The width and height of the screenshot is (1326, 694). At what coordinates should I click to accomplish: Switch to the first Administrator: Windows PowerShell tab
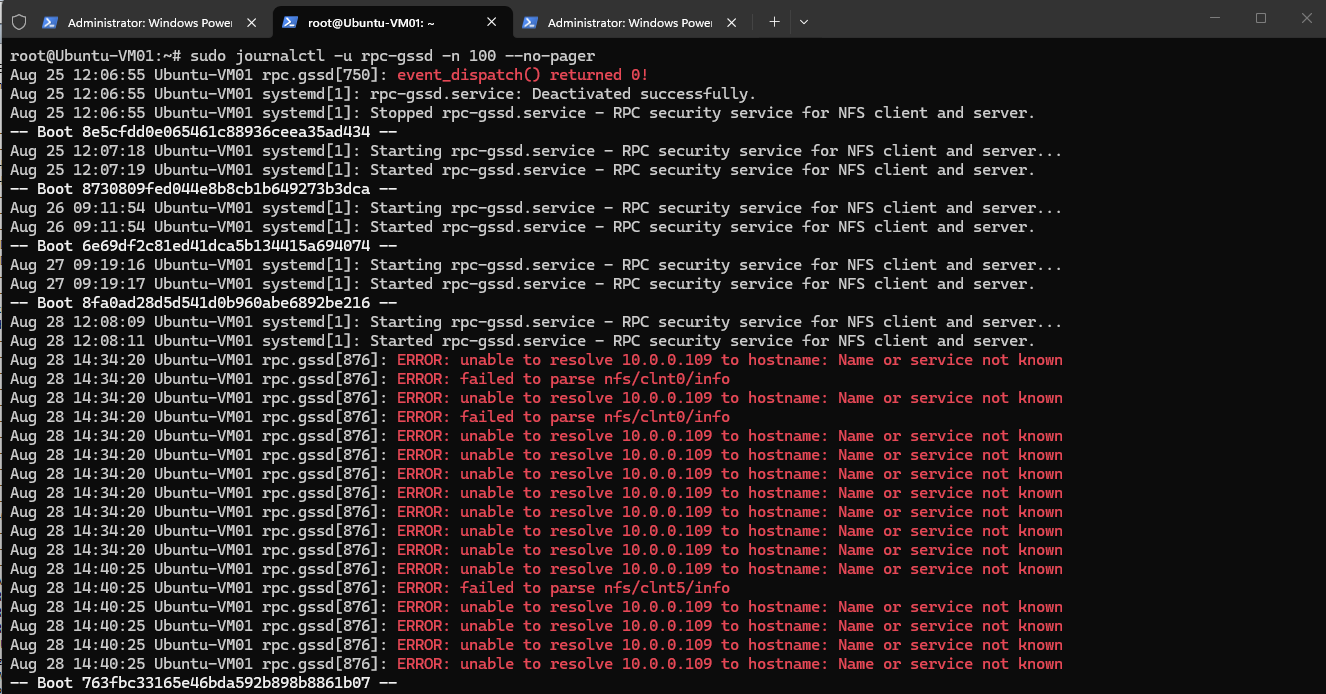[x=150, y=22]
